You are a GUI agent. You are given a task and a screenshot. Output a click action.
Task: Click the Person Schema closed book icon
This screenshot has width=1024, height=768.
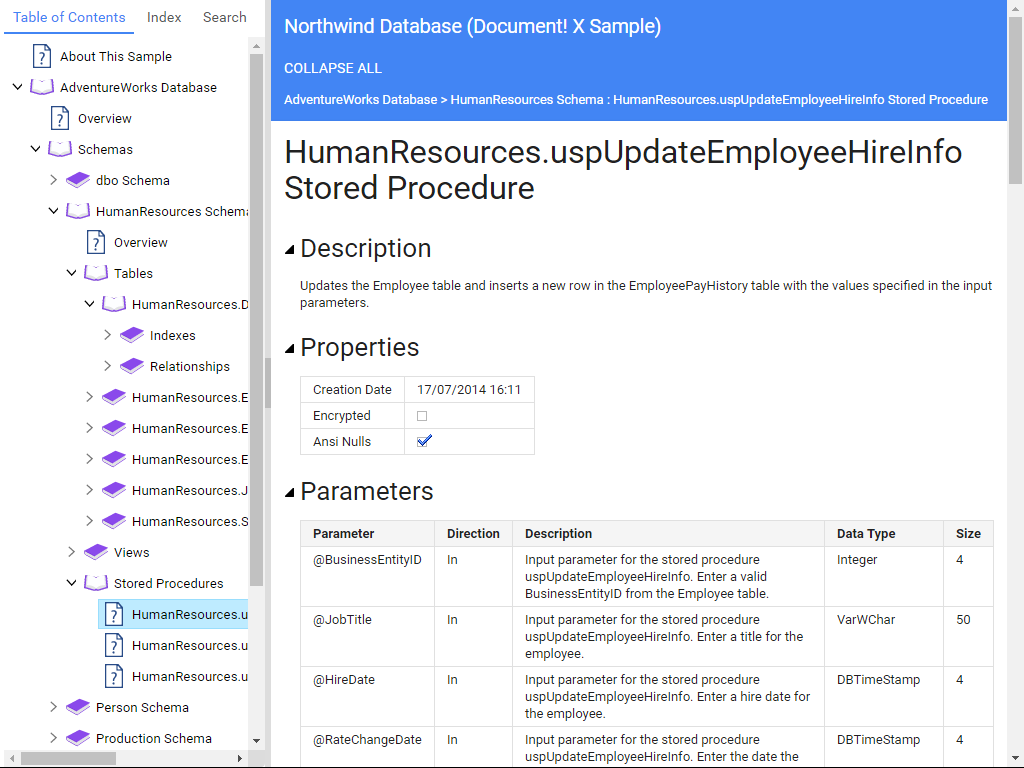point(78,707)
